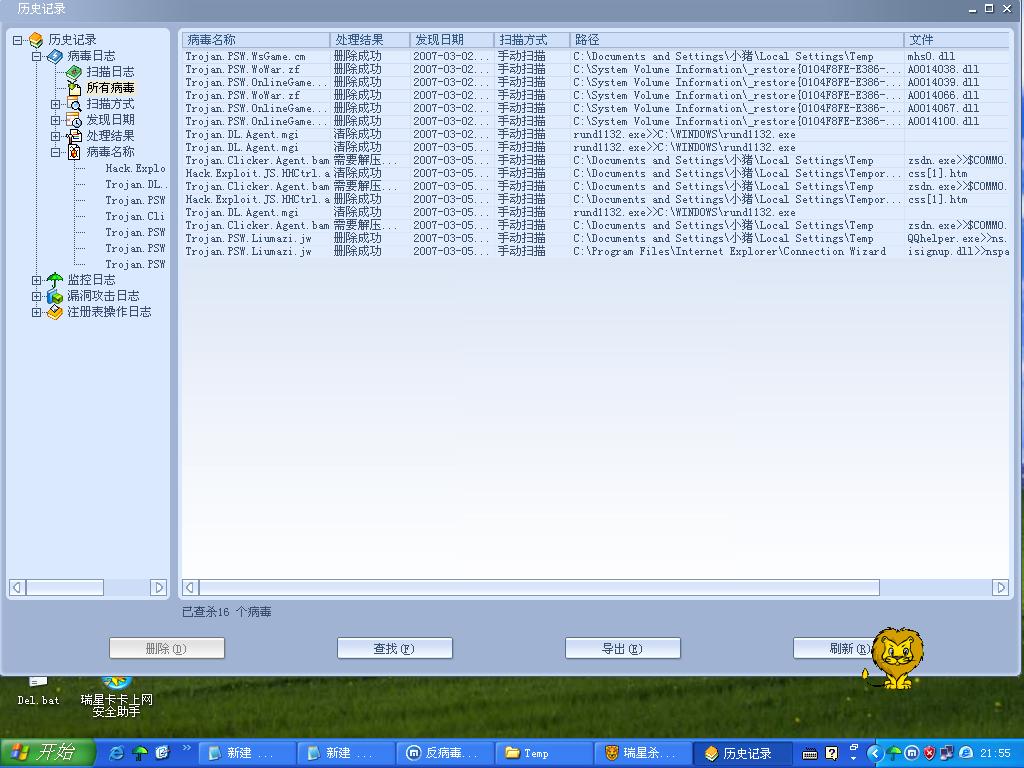Image resolution: width=1024 pixels, height=768 pixels.
Task: Click the tree panel right scroll arrow
Action: (158, 588)
